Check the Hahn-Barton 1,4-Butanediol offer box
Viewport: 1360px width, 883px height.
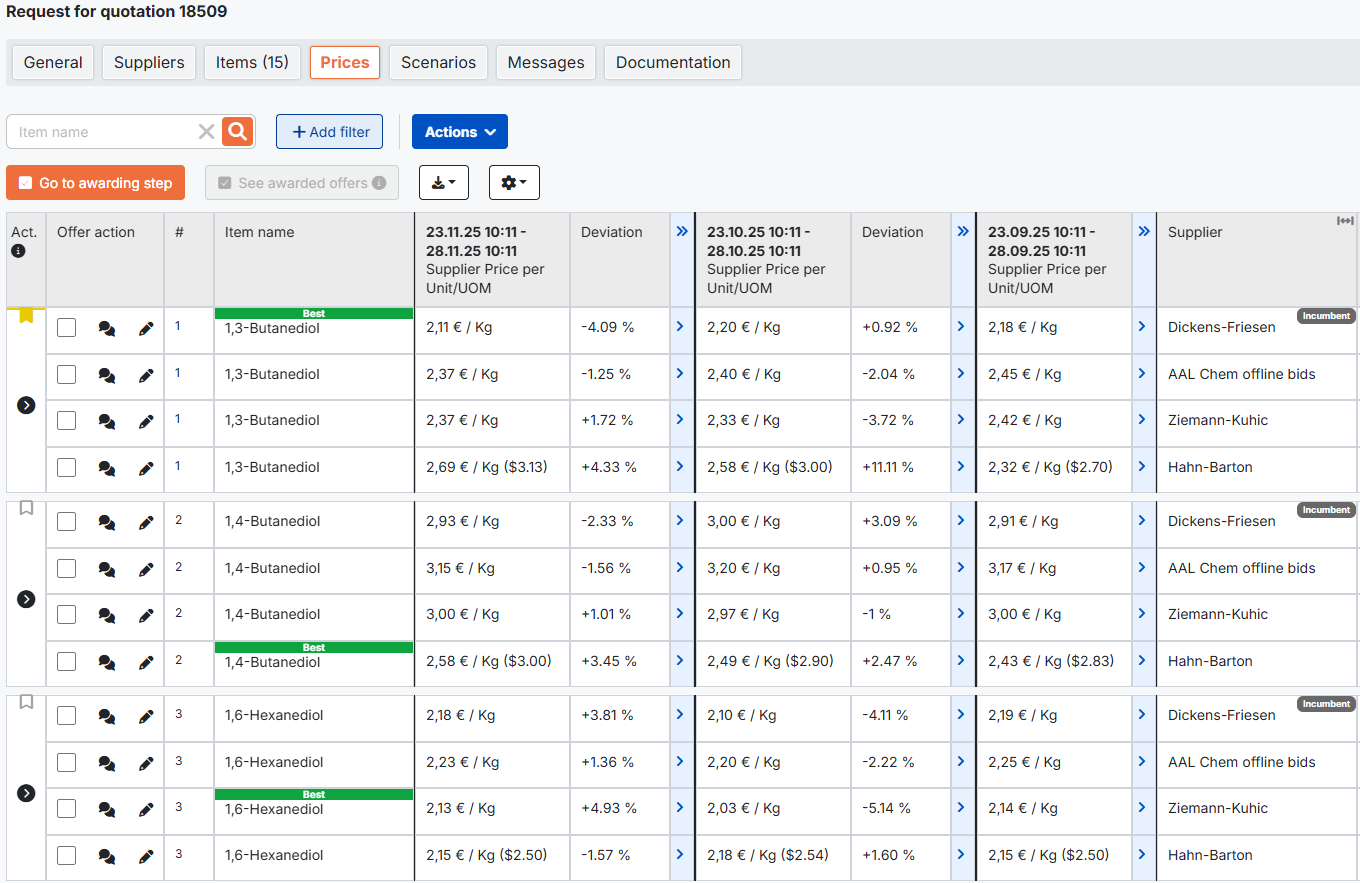pyautogui.click(x=66, y=661)
